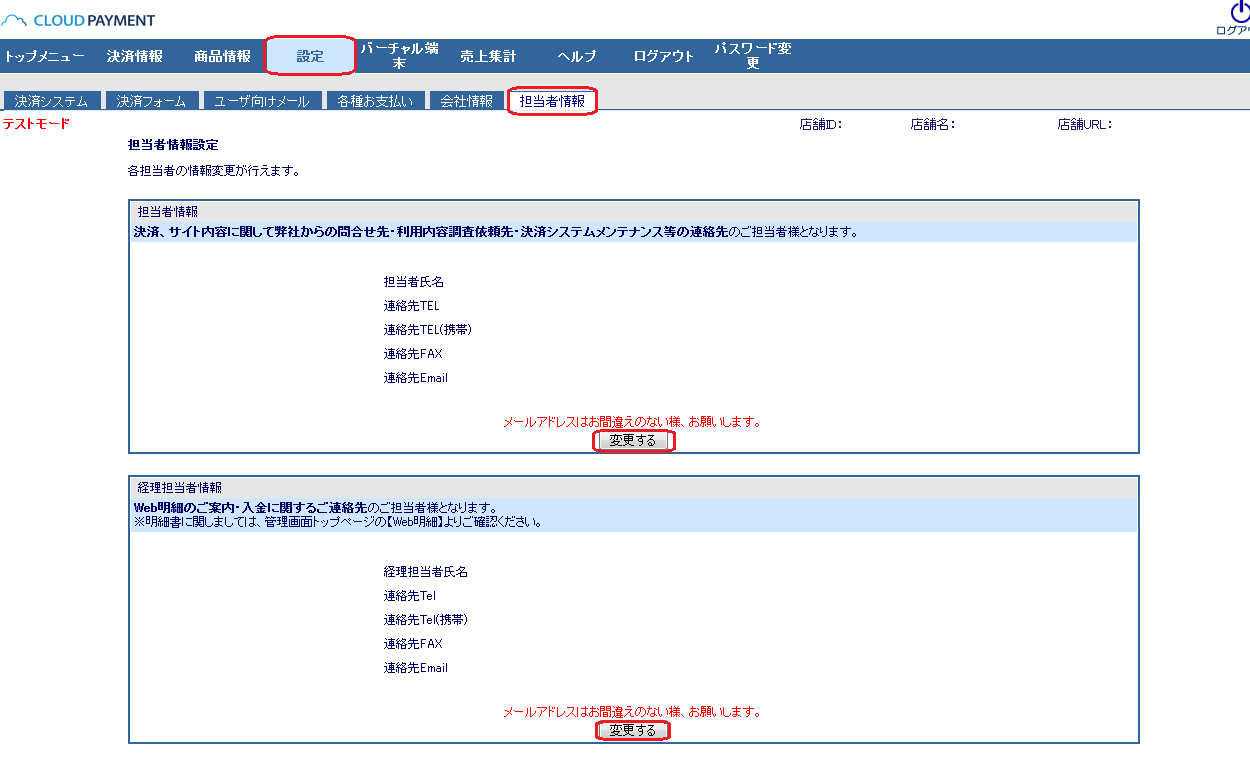Switch to 決済システム tab

52,101
